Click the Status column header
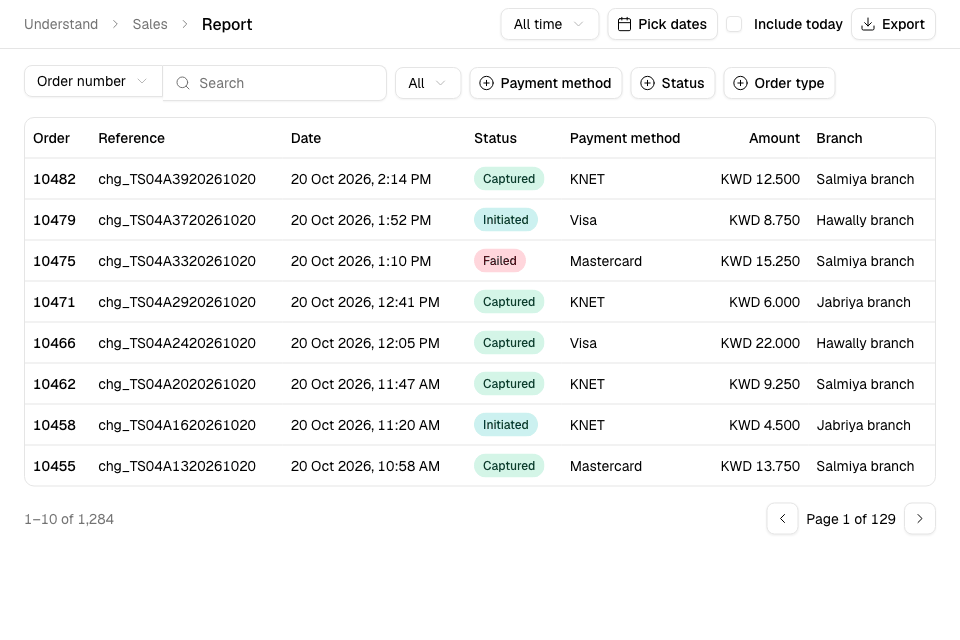The height and width of the screenshot is (640, 960). click(495, 138)
